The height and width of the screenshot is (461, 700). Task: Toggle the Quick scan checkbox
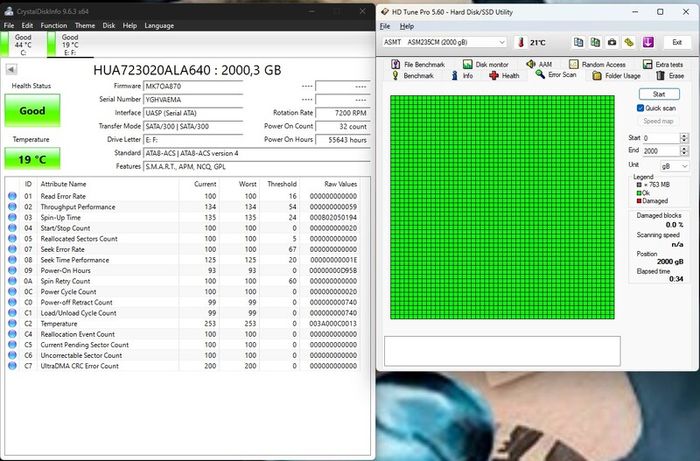(640, 108)
